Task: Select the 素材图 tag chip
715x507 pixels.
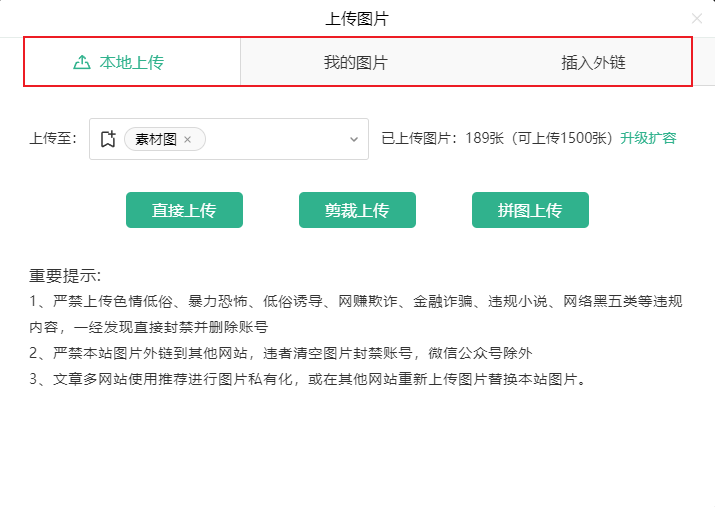Action: tap(165, 139)
